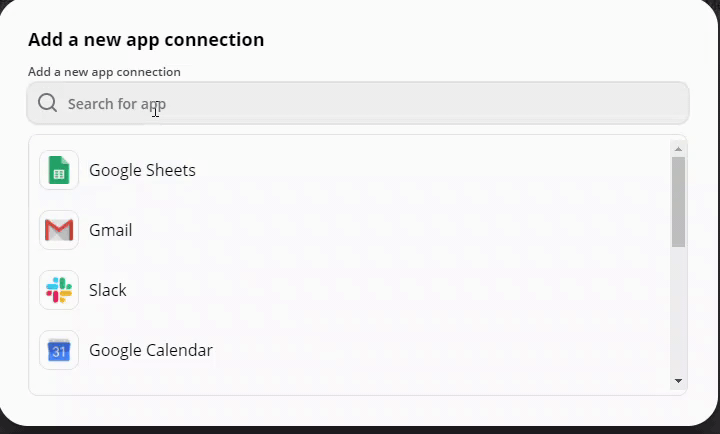Viewport: 720px width, 434px height.
Task: Connect Gmail by clicking its name
Action: 111,230
